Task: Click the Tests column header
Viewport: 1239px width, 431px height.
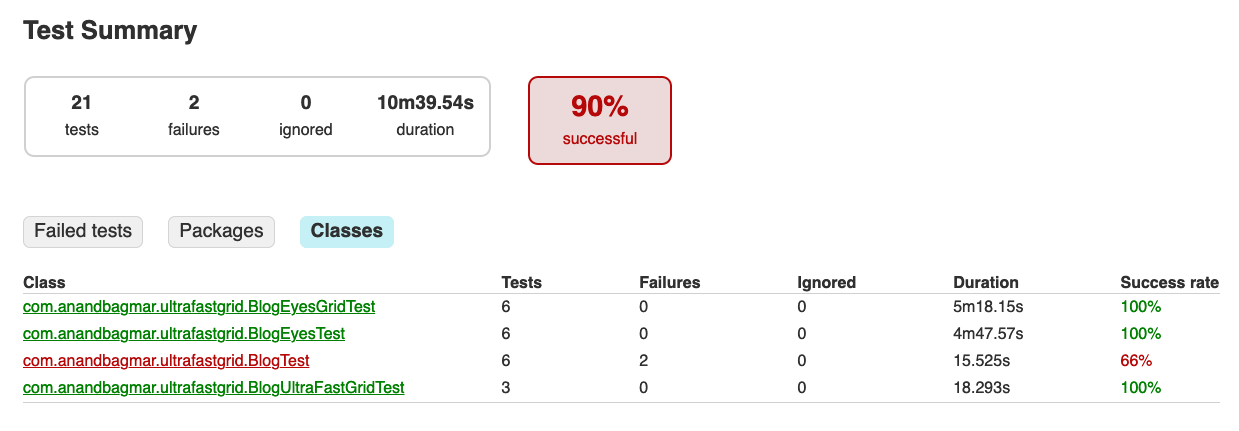Action: click(x=523, y=283)
